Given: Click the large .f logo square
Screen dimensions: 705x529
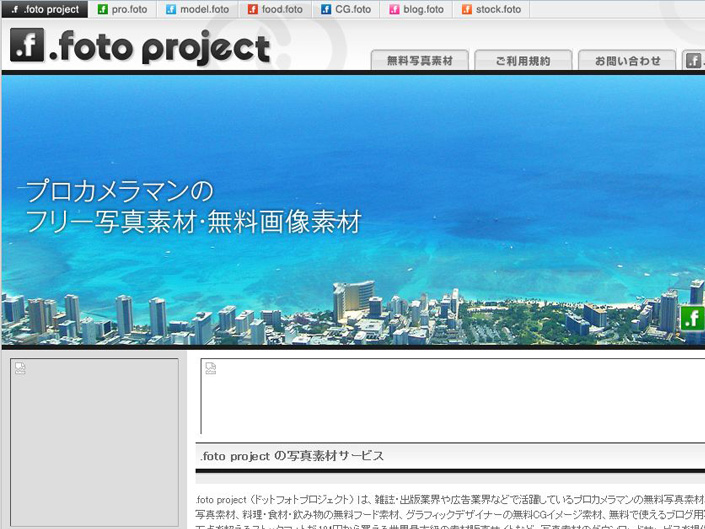Looking at the screenshot, I should coord(27,44).
